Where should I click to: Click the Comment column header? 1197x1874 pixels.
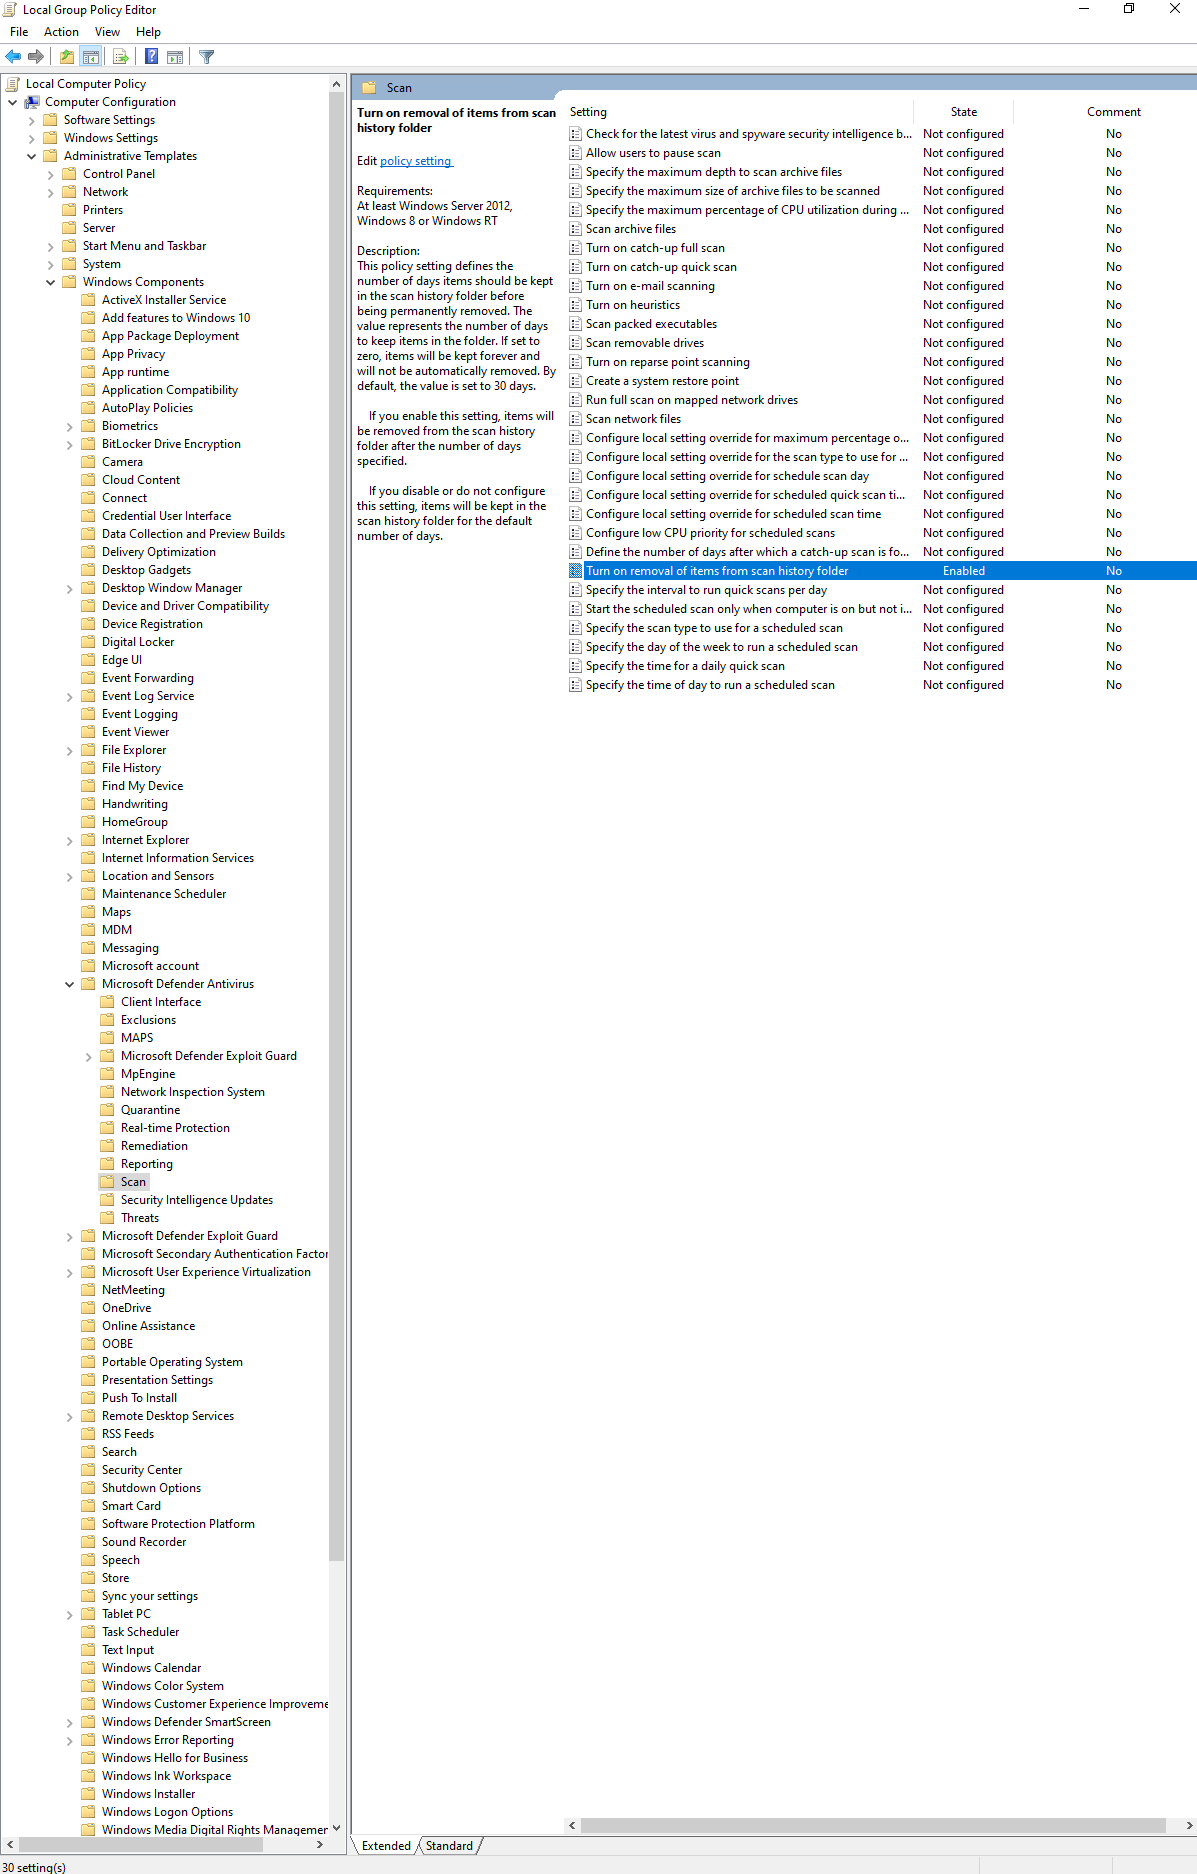pos(1113,112)
